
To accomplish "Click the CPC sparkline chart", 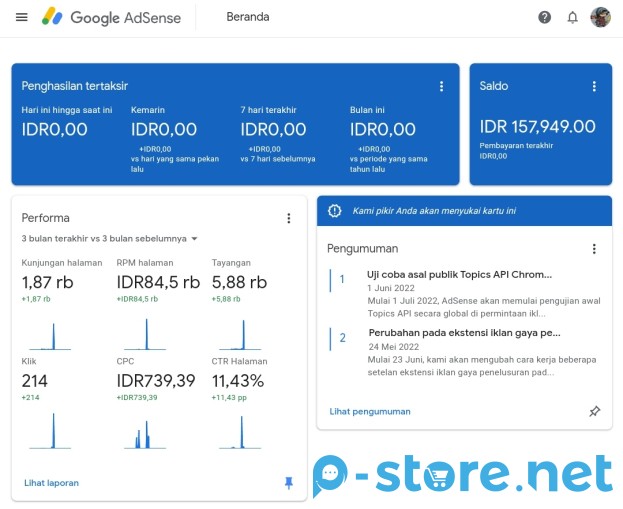I will (x=145, y=435).
